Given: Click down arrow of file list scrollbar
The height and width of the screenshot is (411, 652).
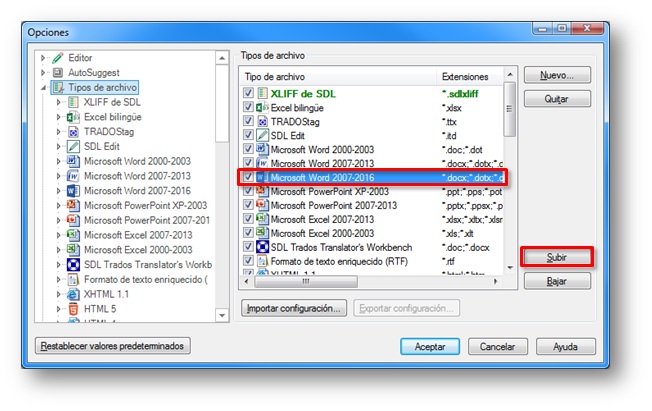Looking at the screenshot, I should pyautogui.click(x=510, y=267).
